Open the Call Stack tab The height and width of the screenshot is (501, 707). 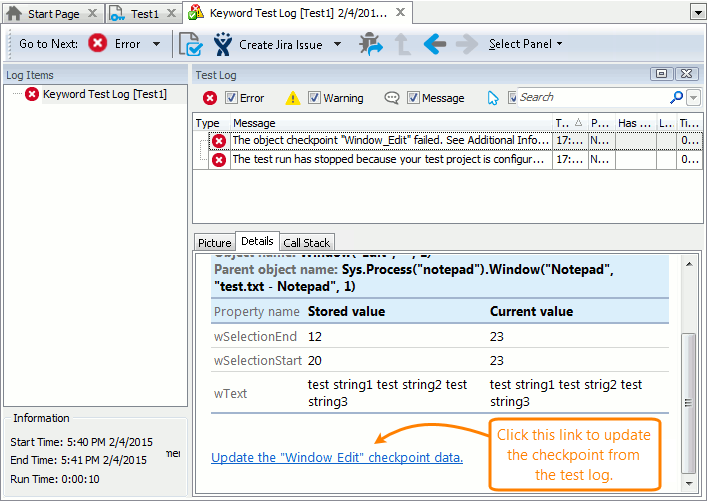coord(306,242)
